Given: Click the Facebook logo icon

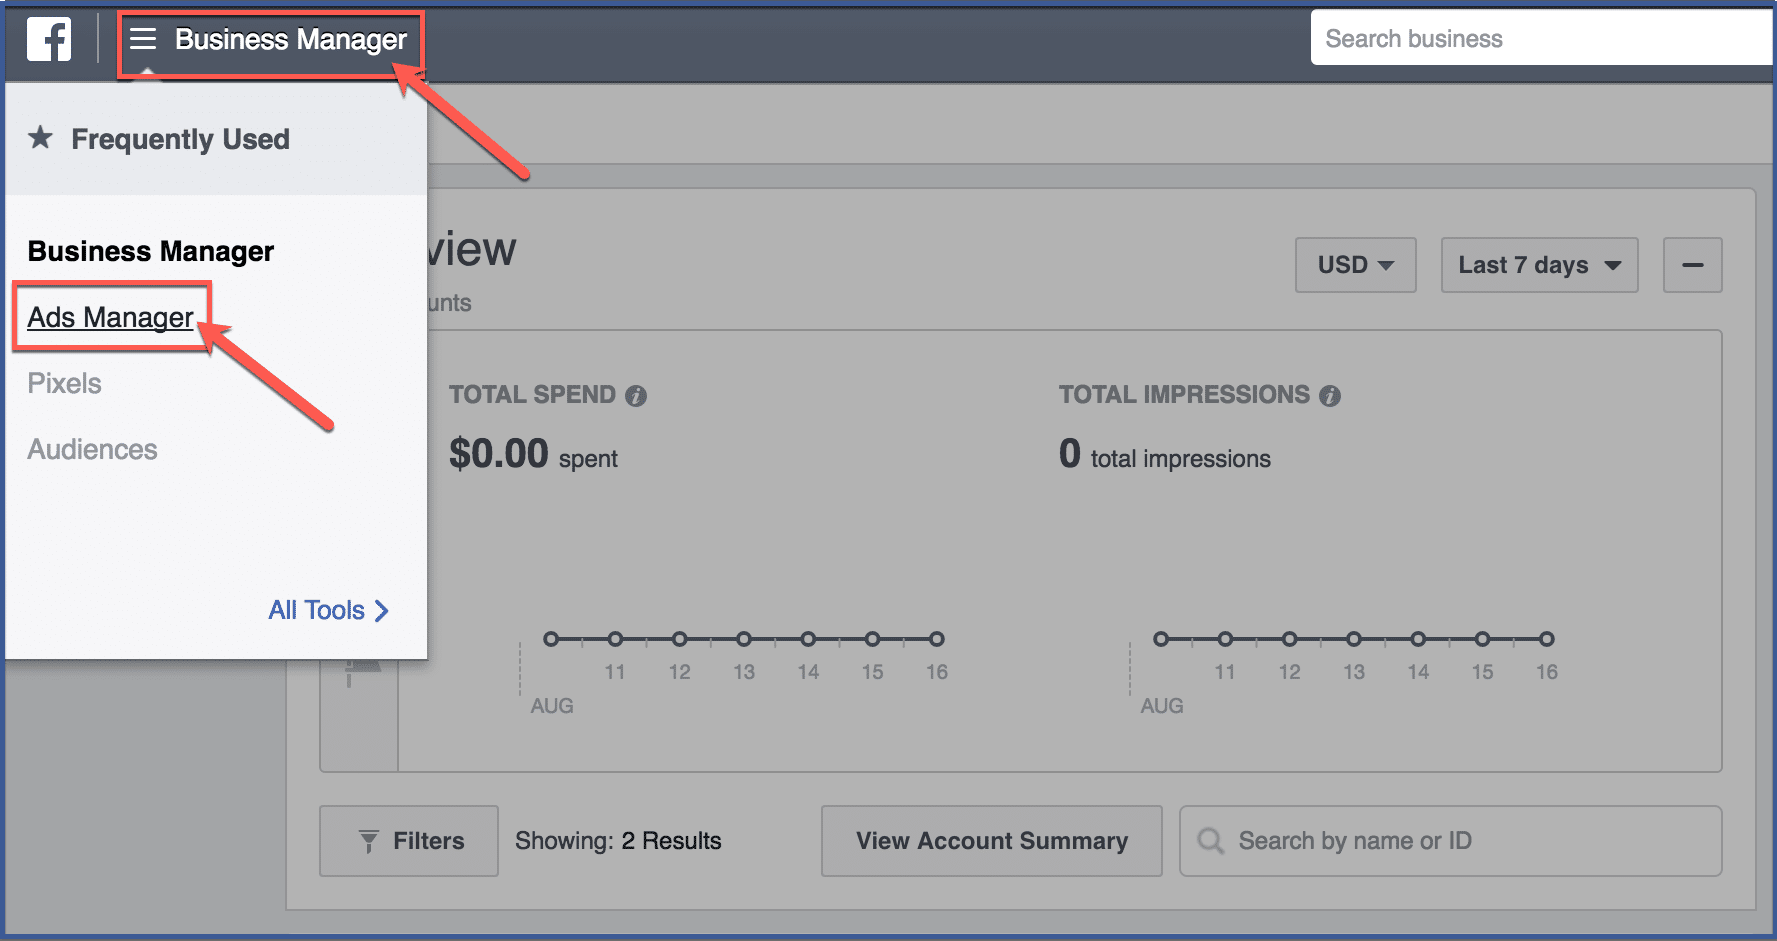Looking at the screenshot, I should point(49,39).
